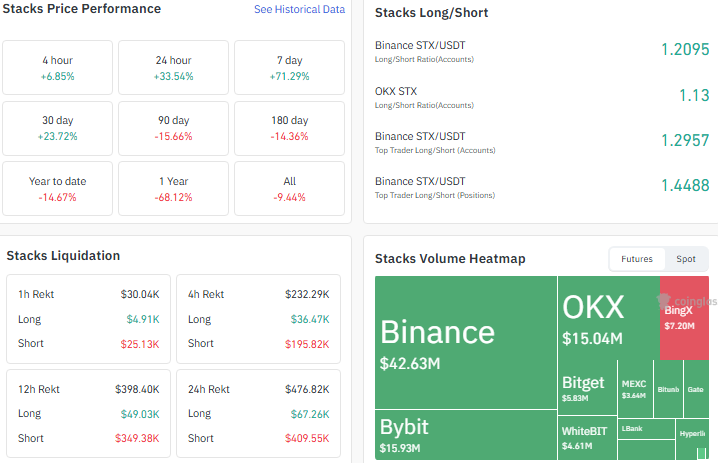Select the All performance card
Screen dimensions: 718x463
click(x=289, y=189)
